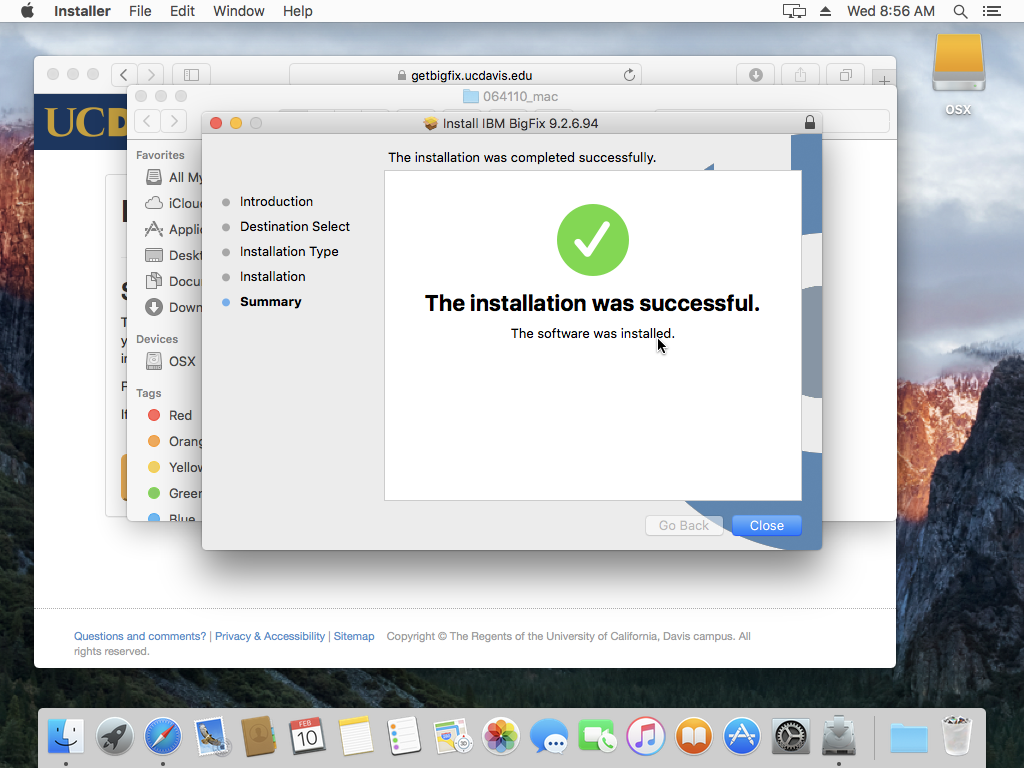Click Safari's back button
Screen dimensions: 1024x768
point(124,75)
